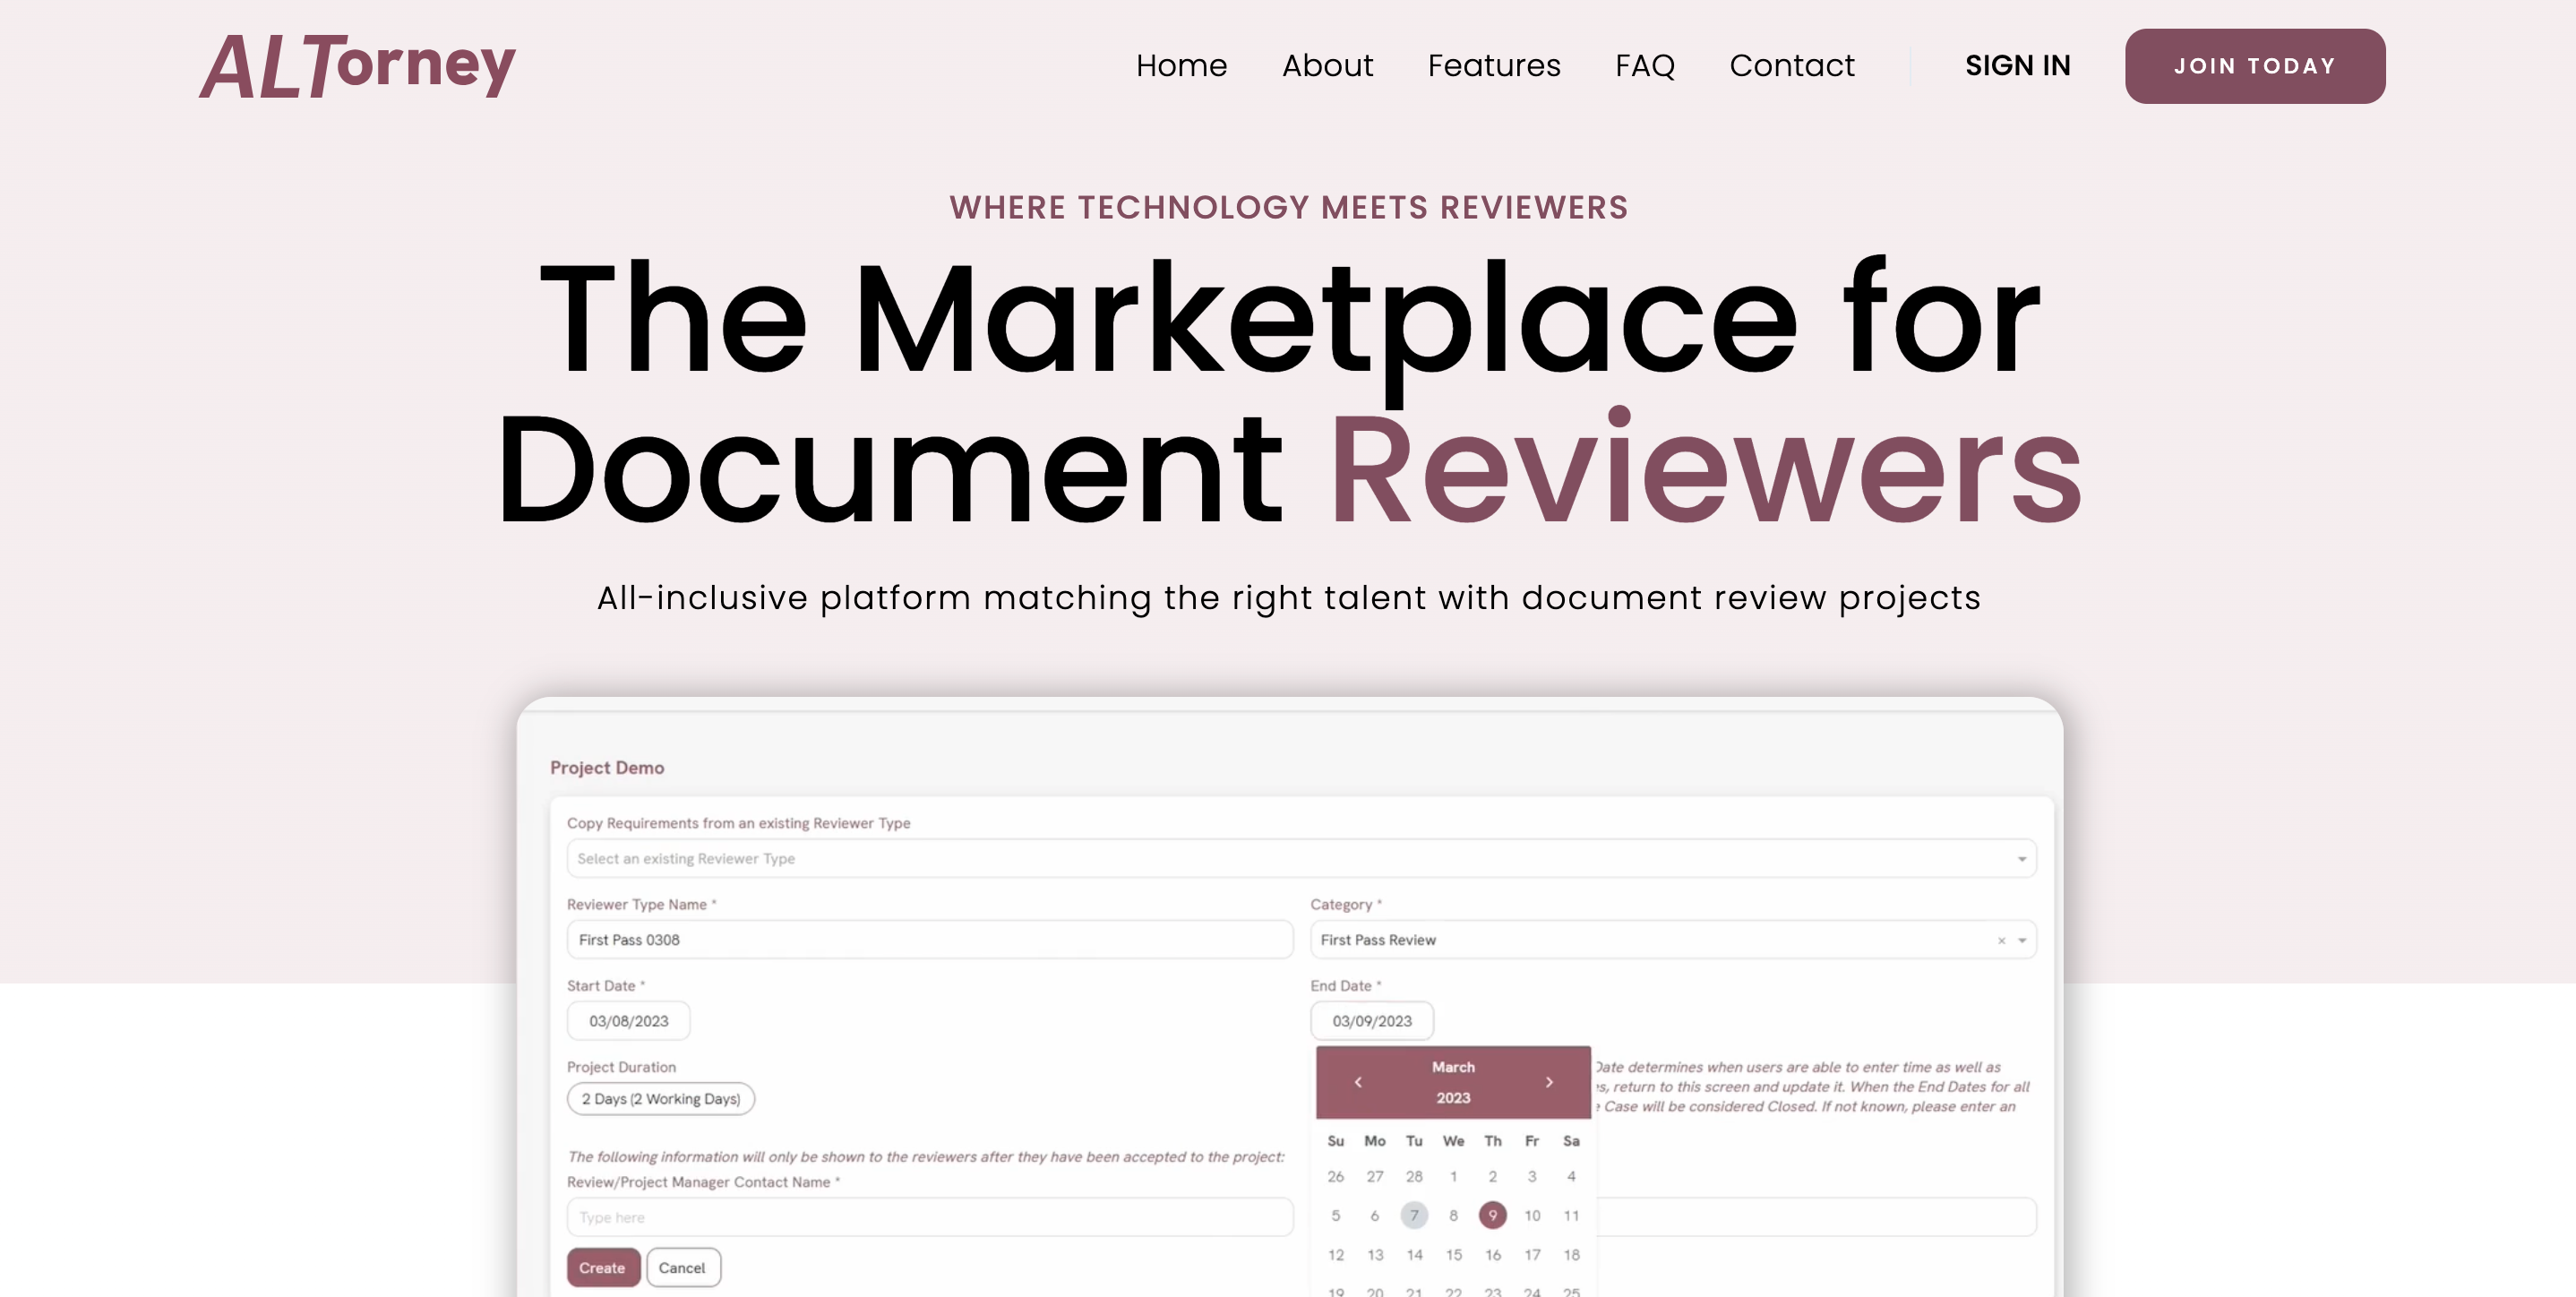2576x1297 pixels.
Task: Click the Start Date field
Action: (x=628, y=1021)
